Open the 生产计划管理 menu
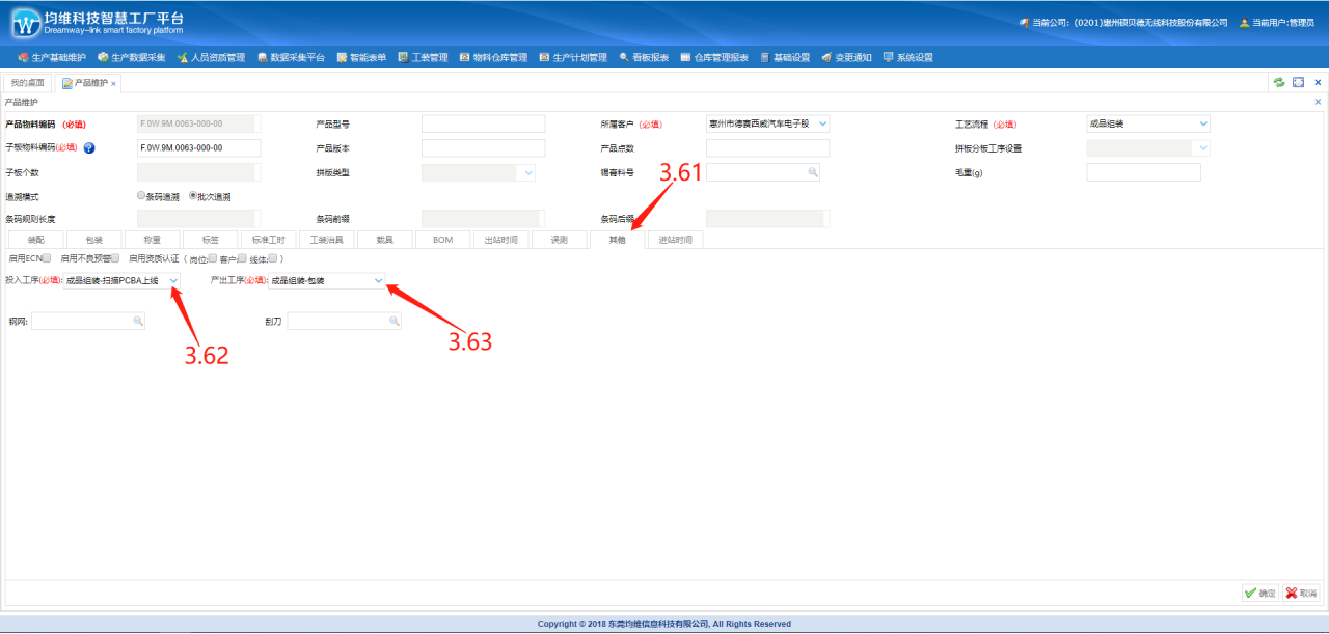 [573, 58]
